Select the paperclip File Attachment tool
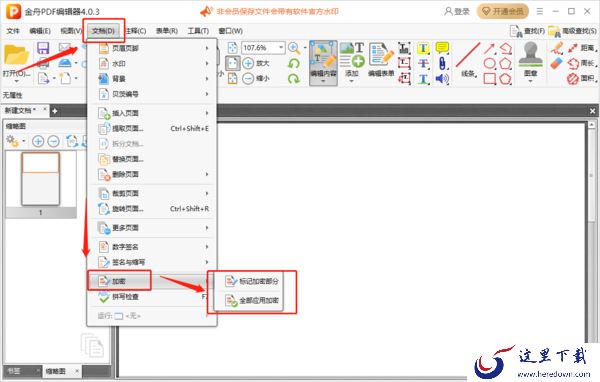Viewport: 600px width, 382px height. (x=442, y=64)
